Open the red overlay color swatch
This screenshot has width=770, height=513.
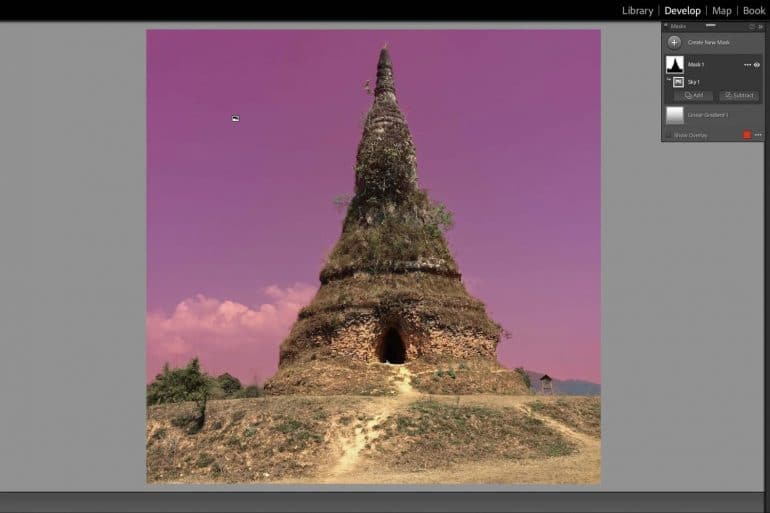pos(746,135)
